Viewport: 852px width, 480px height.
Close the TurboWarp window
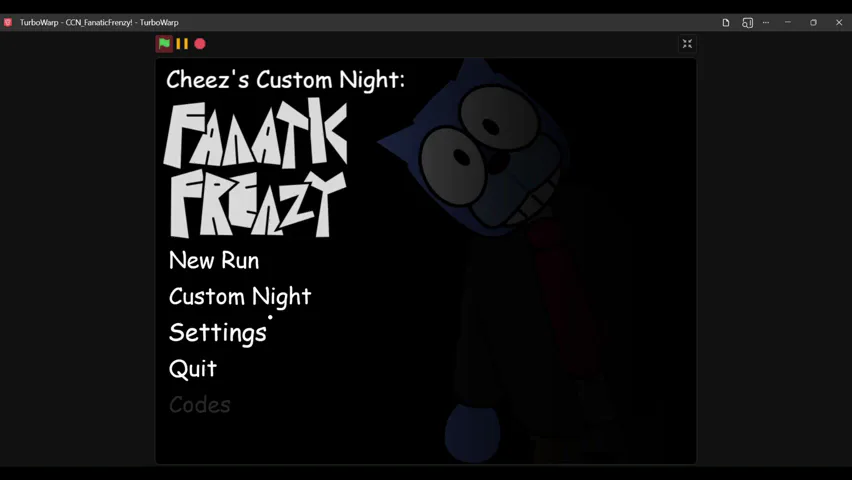coord(839,22)
